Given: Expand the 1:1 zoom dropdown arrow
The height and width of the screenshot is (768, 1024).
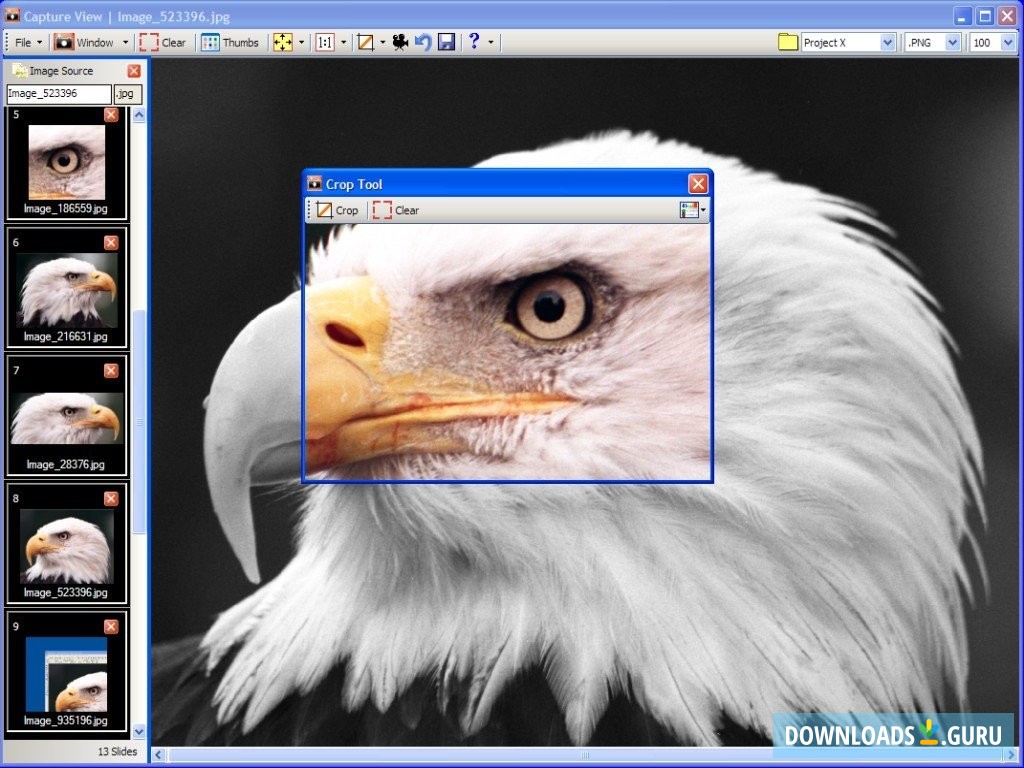Looking at the screenshot, I should tap(343, 42).
